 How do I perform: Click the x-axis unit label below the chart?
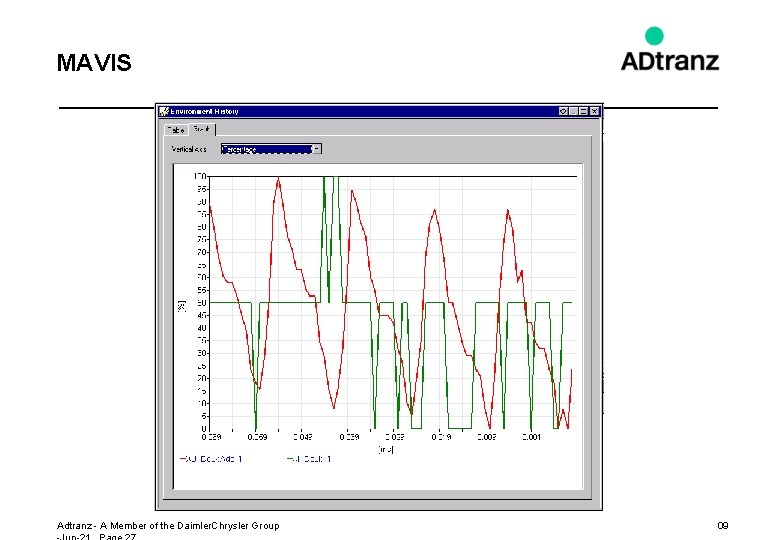[386, 449]
